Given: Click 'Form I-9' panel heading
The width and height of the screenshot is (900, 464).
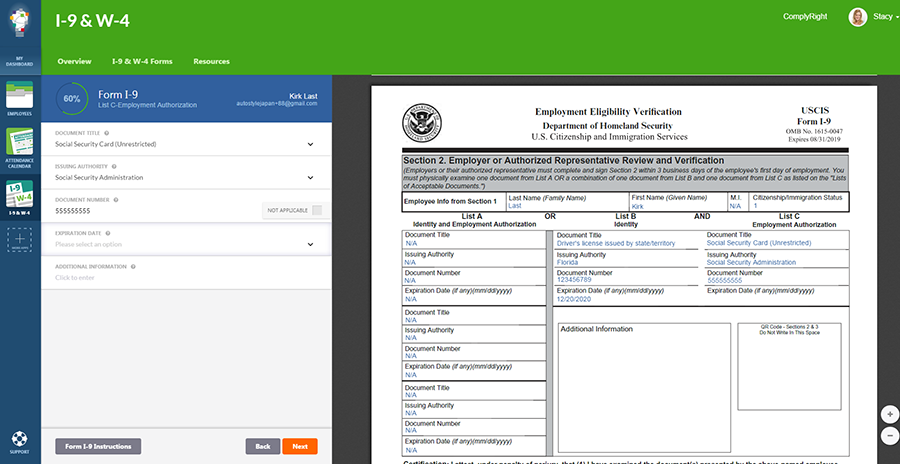Looking at the screenshot, I should [118, 95].
